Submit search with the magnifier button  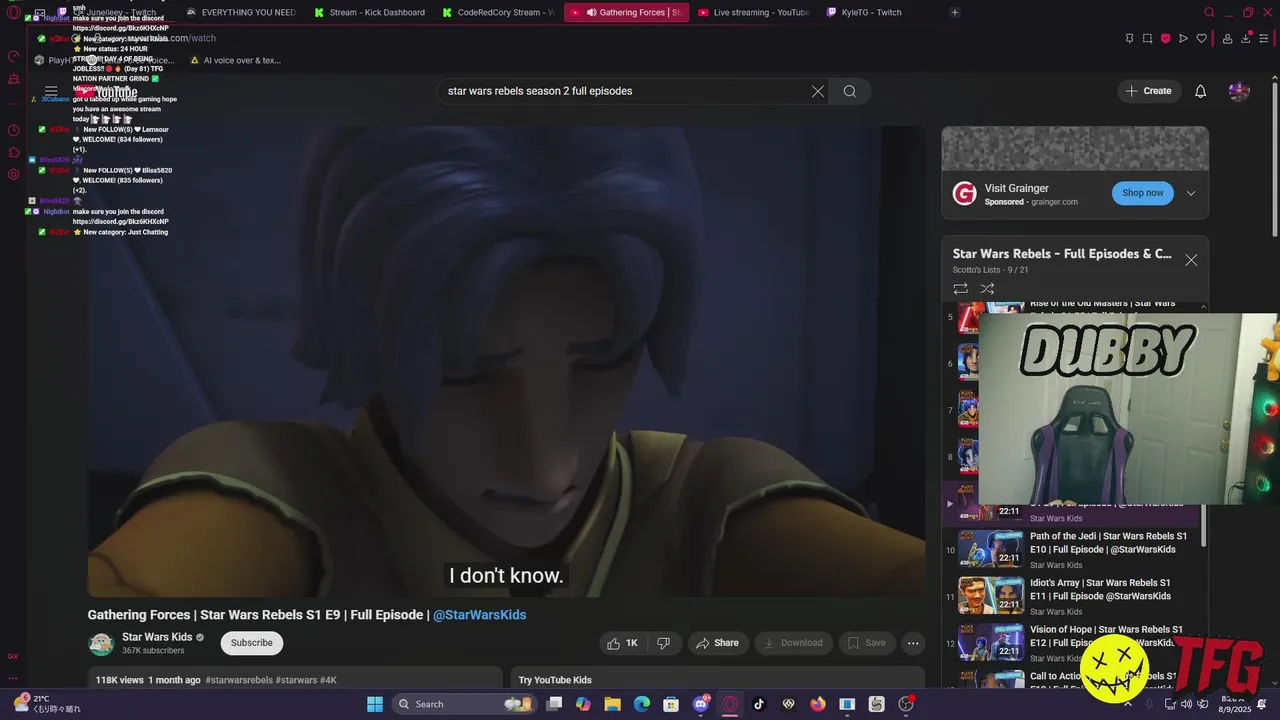click(x=850, y=91)
